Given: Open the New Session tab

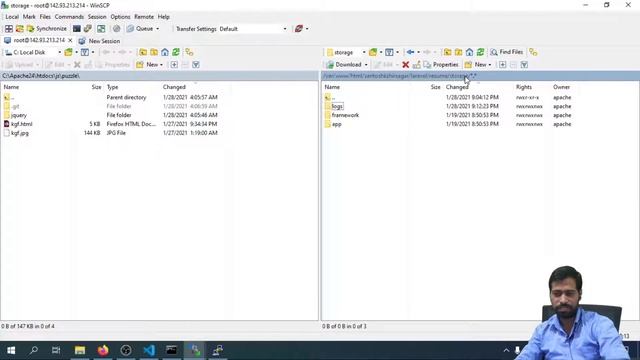Looking at the screenshot, I should [99, 41].
